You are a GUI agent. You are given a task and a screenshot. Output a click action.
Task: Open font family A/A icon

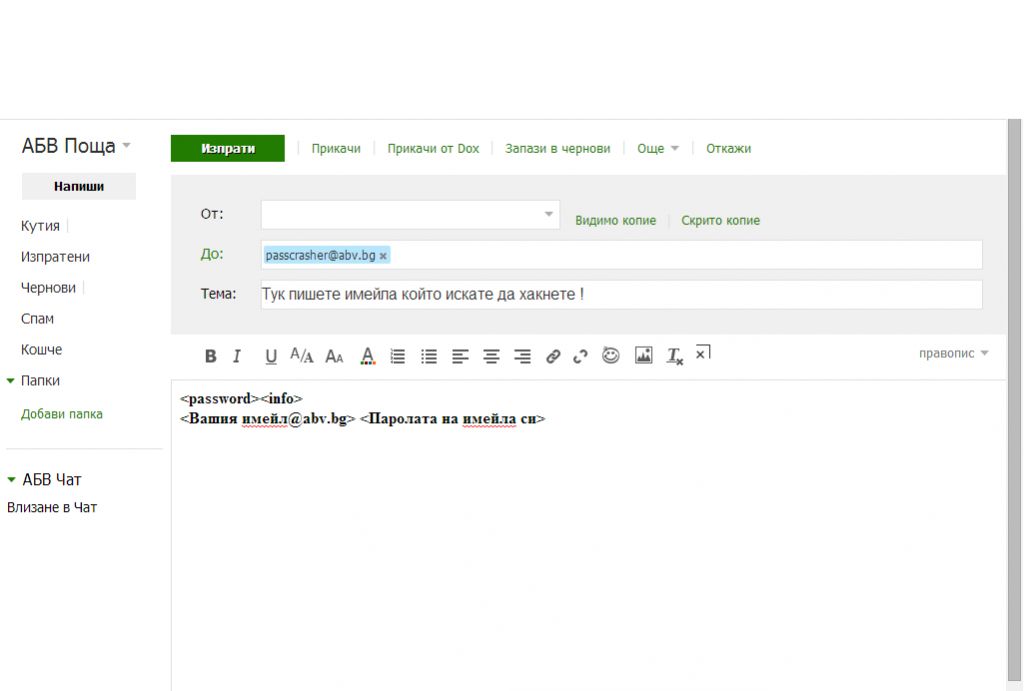pos(302,355)
